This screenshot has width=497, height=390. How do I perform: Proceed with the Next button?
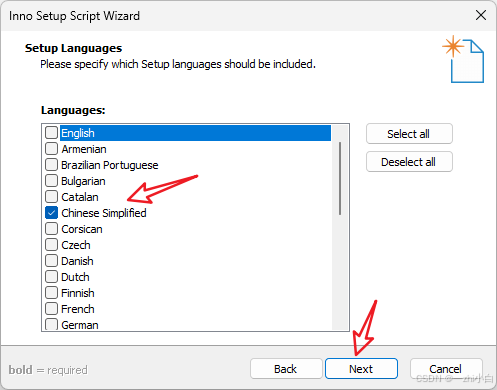click(x=361, y=369)
